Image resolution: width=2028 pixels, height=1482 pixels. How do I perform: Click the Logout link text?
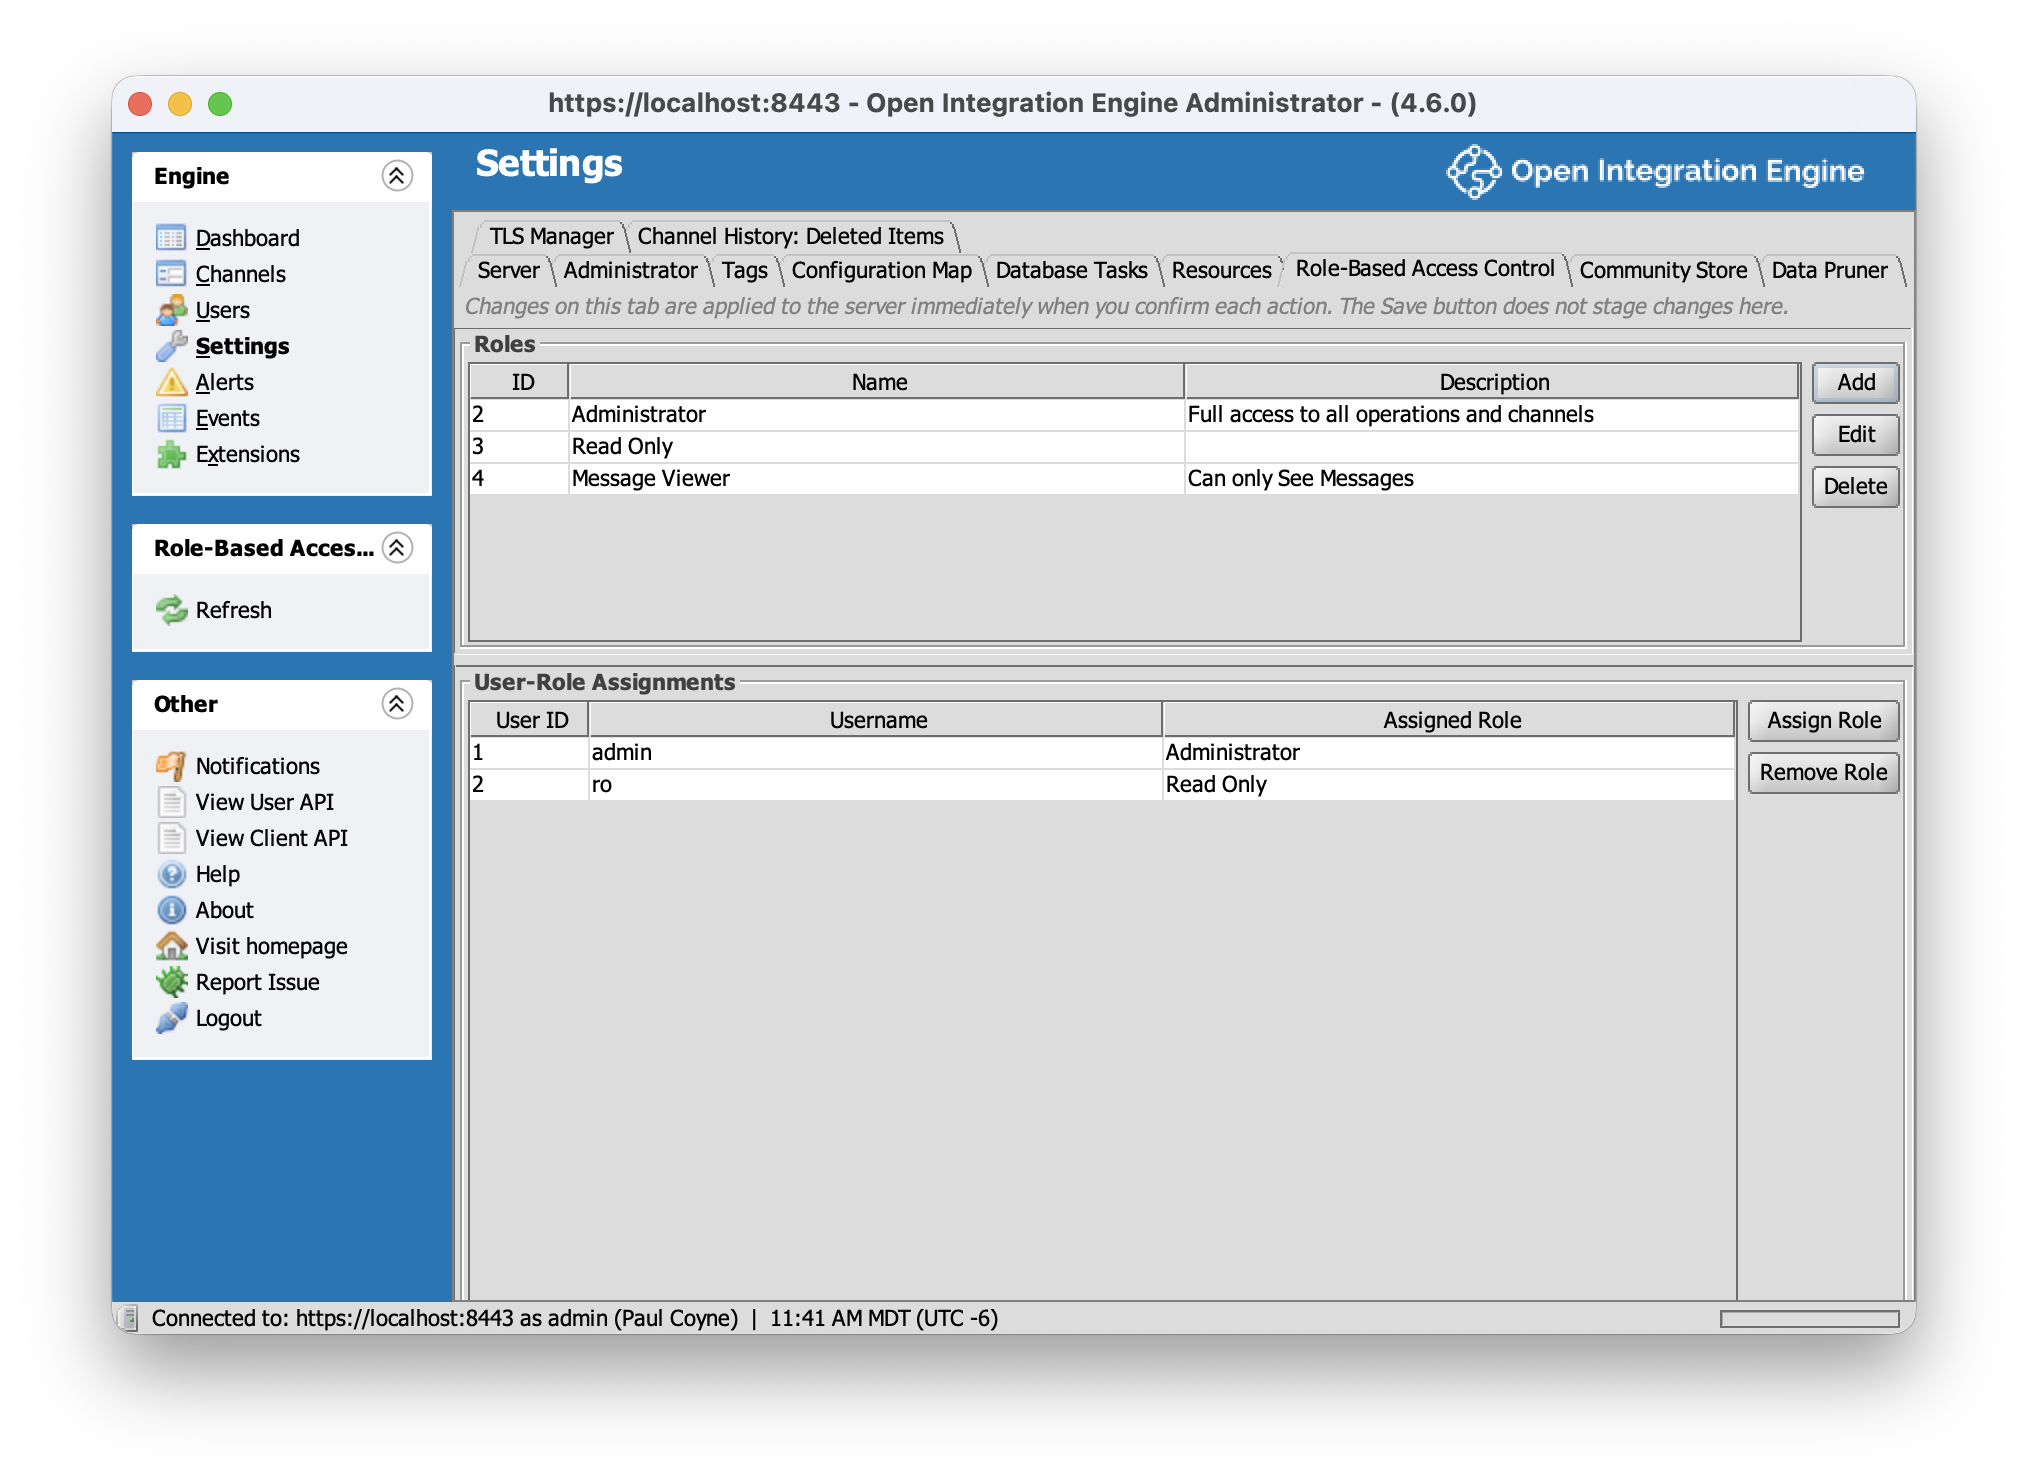(x=228, y=1018)
